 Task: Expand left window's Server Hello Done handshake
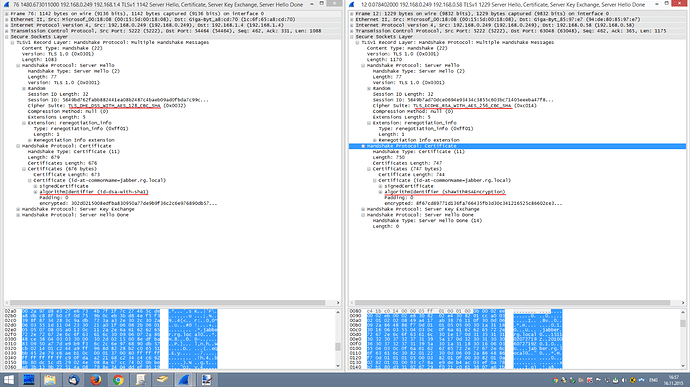18,215
